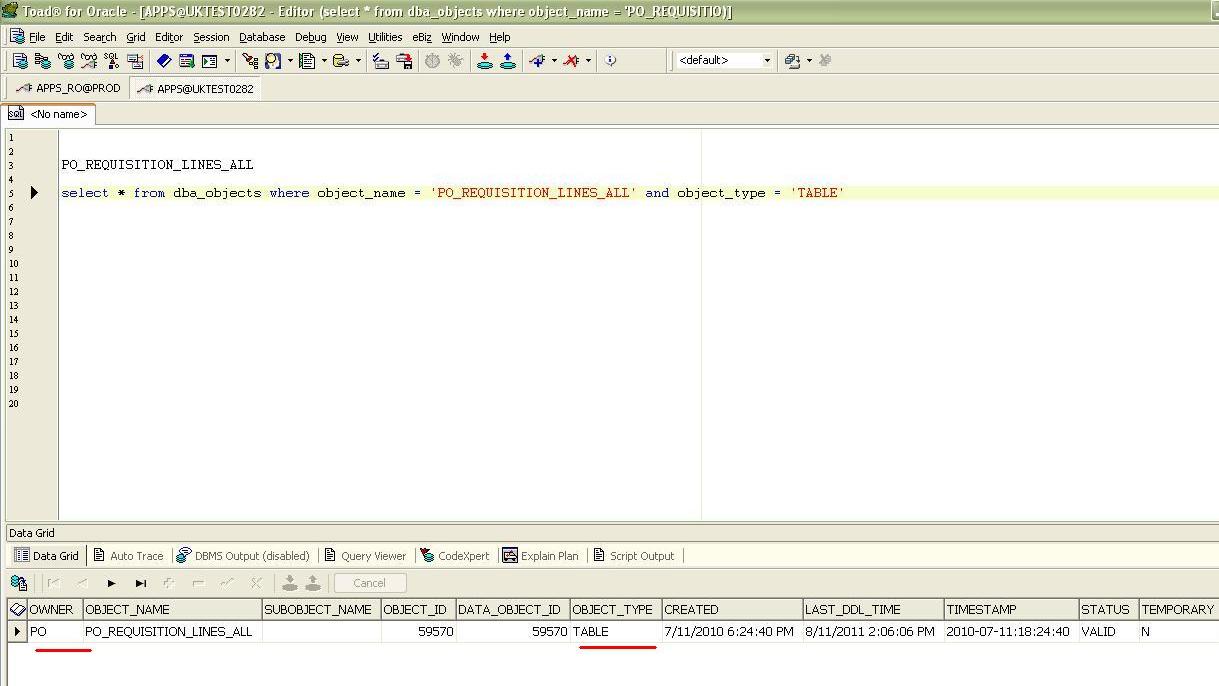Expand dropdown arrow next to end connection icon

tap(588, 60)
